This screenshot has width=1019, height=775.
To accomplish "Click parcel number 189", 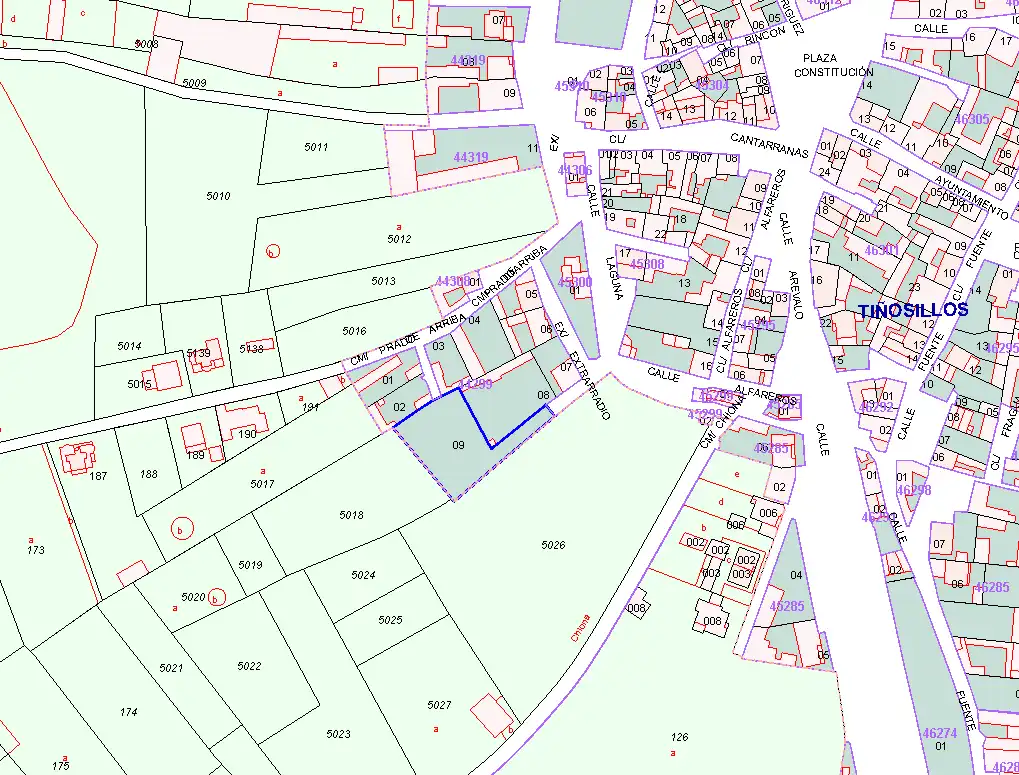I will 196,455.
